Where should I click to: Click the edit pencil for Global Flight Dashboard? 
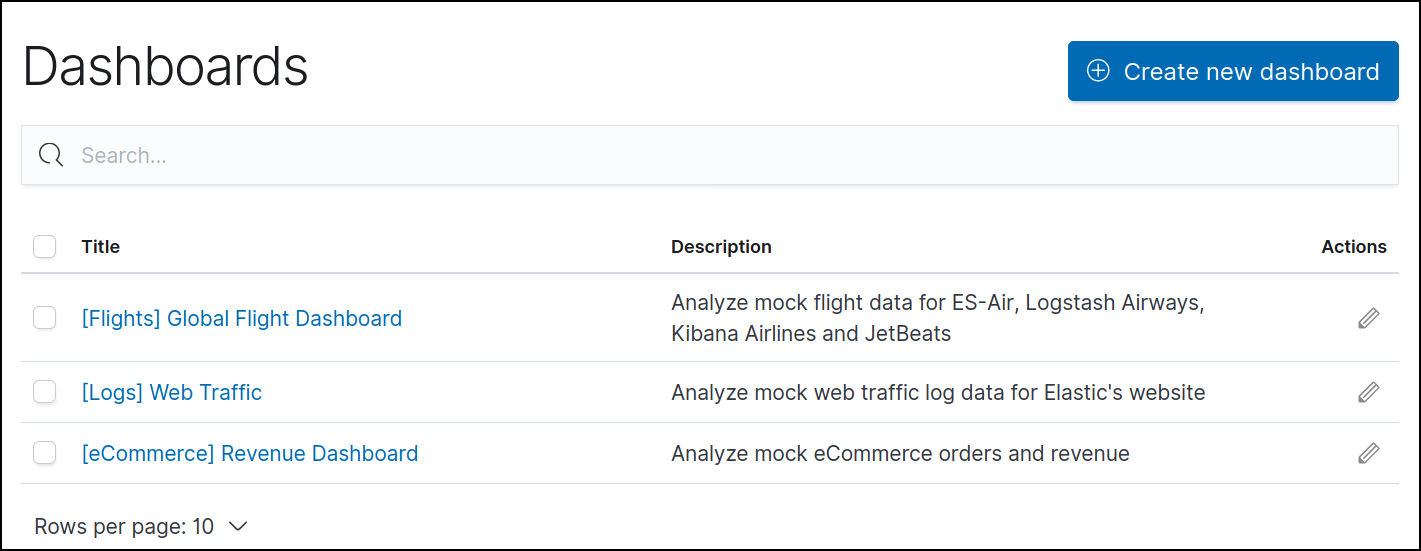1368,318
